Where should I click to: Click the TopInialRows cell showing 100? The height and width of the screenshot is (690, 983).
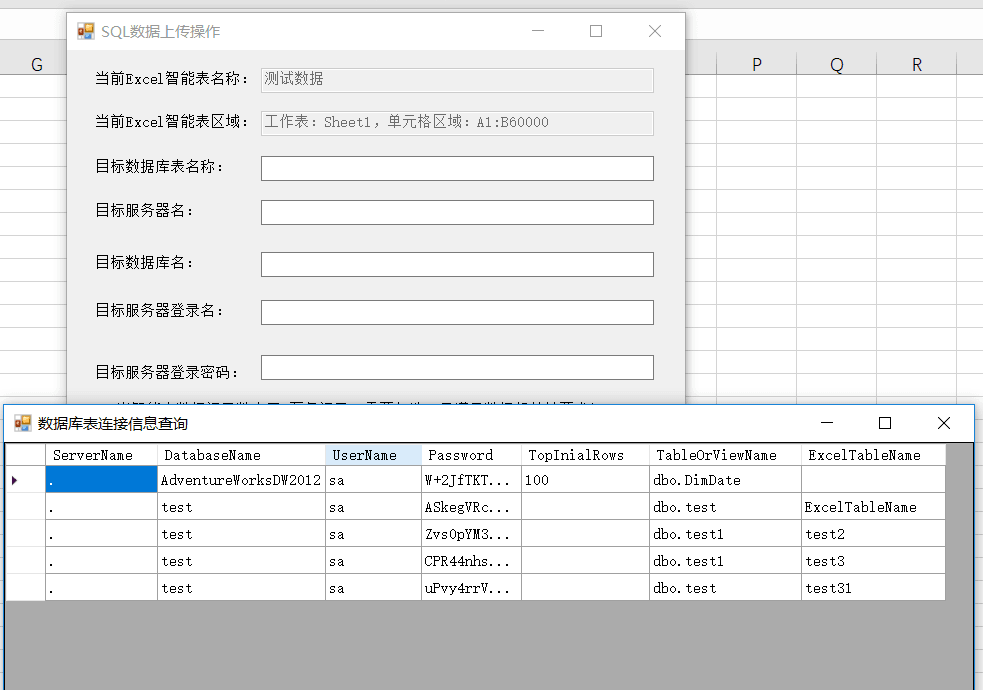click(x=586, y=480)
